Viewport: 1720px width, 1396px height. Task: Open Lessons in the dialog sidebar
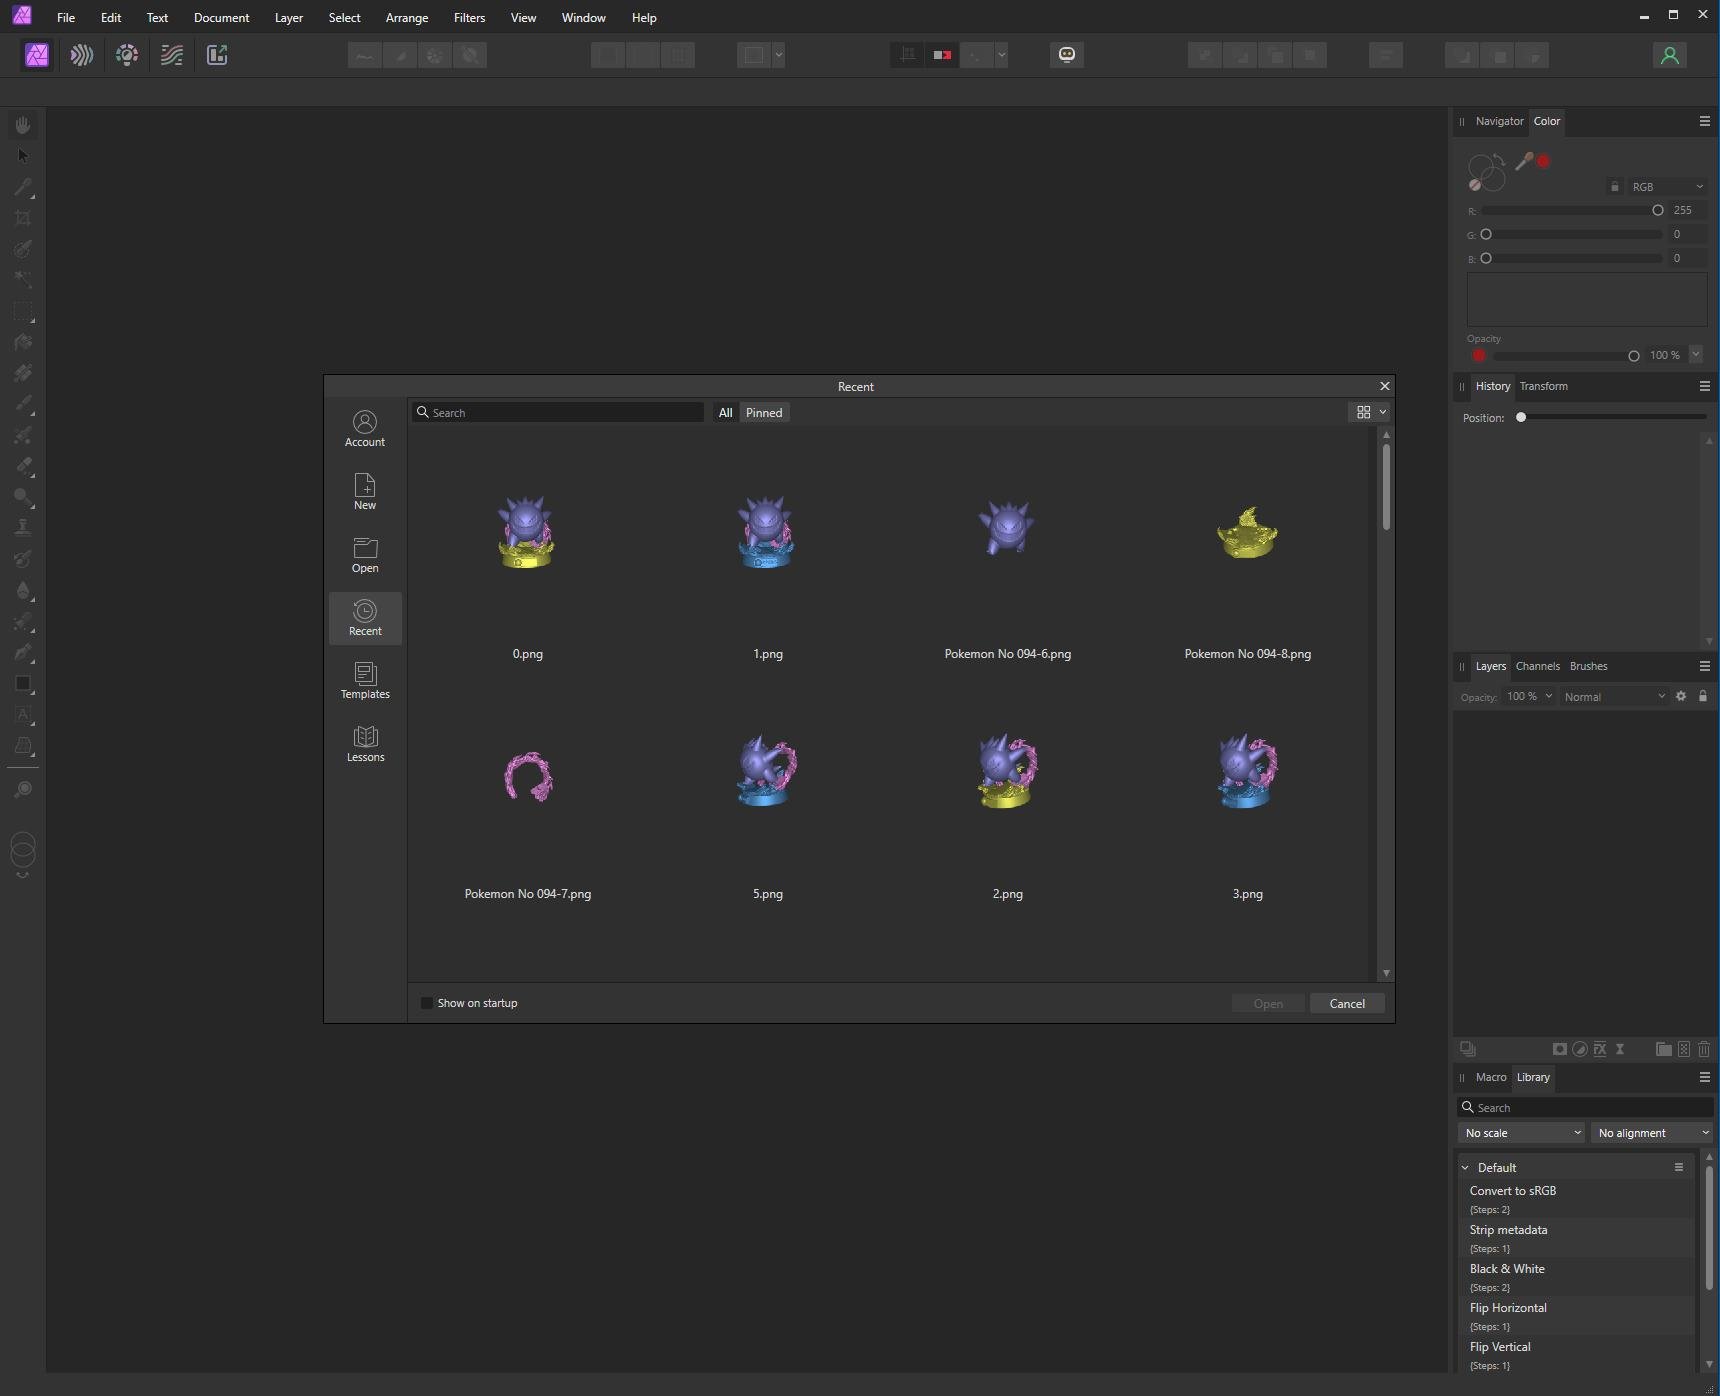(x=365, y=744)
